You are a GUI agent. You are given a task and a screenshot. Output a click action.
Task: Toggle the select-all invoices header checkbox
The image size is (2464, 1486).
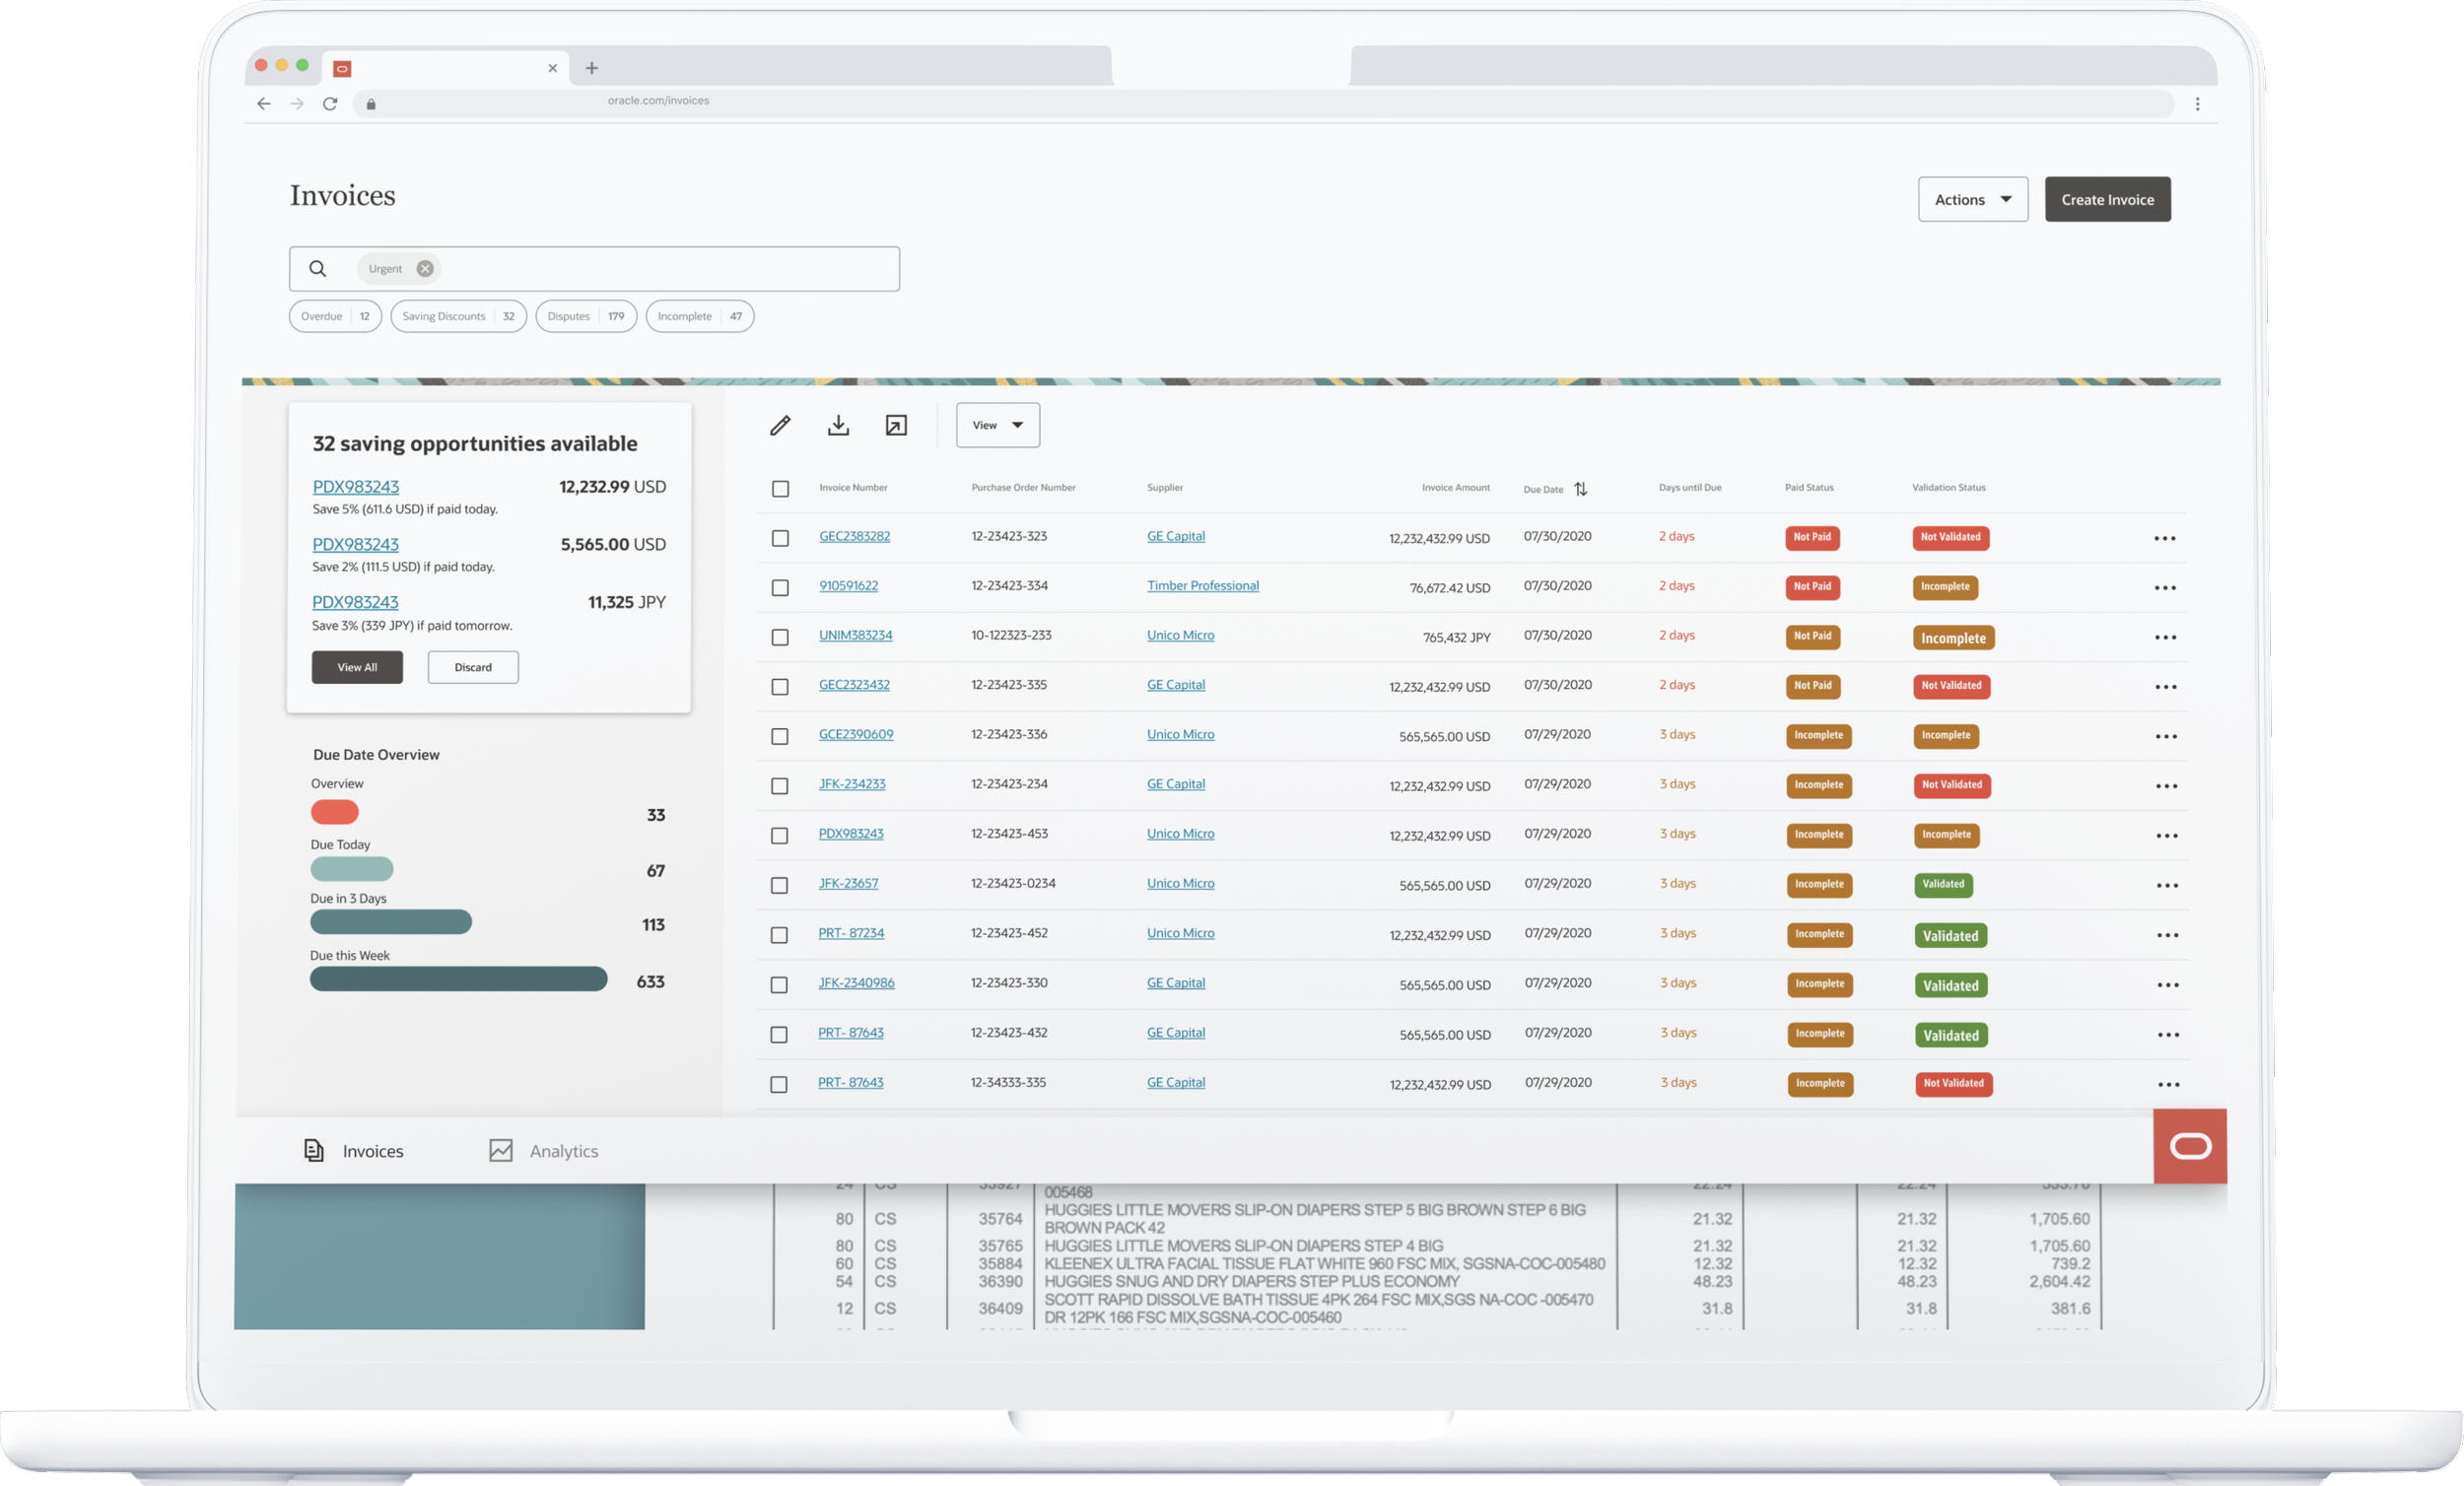(x=780, y=489)
